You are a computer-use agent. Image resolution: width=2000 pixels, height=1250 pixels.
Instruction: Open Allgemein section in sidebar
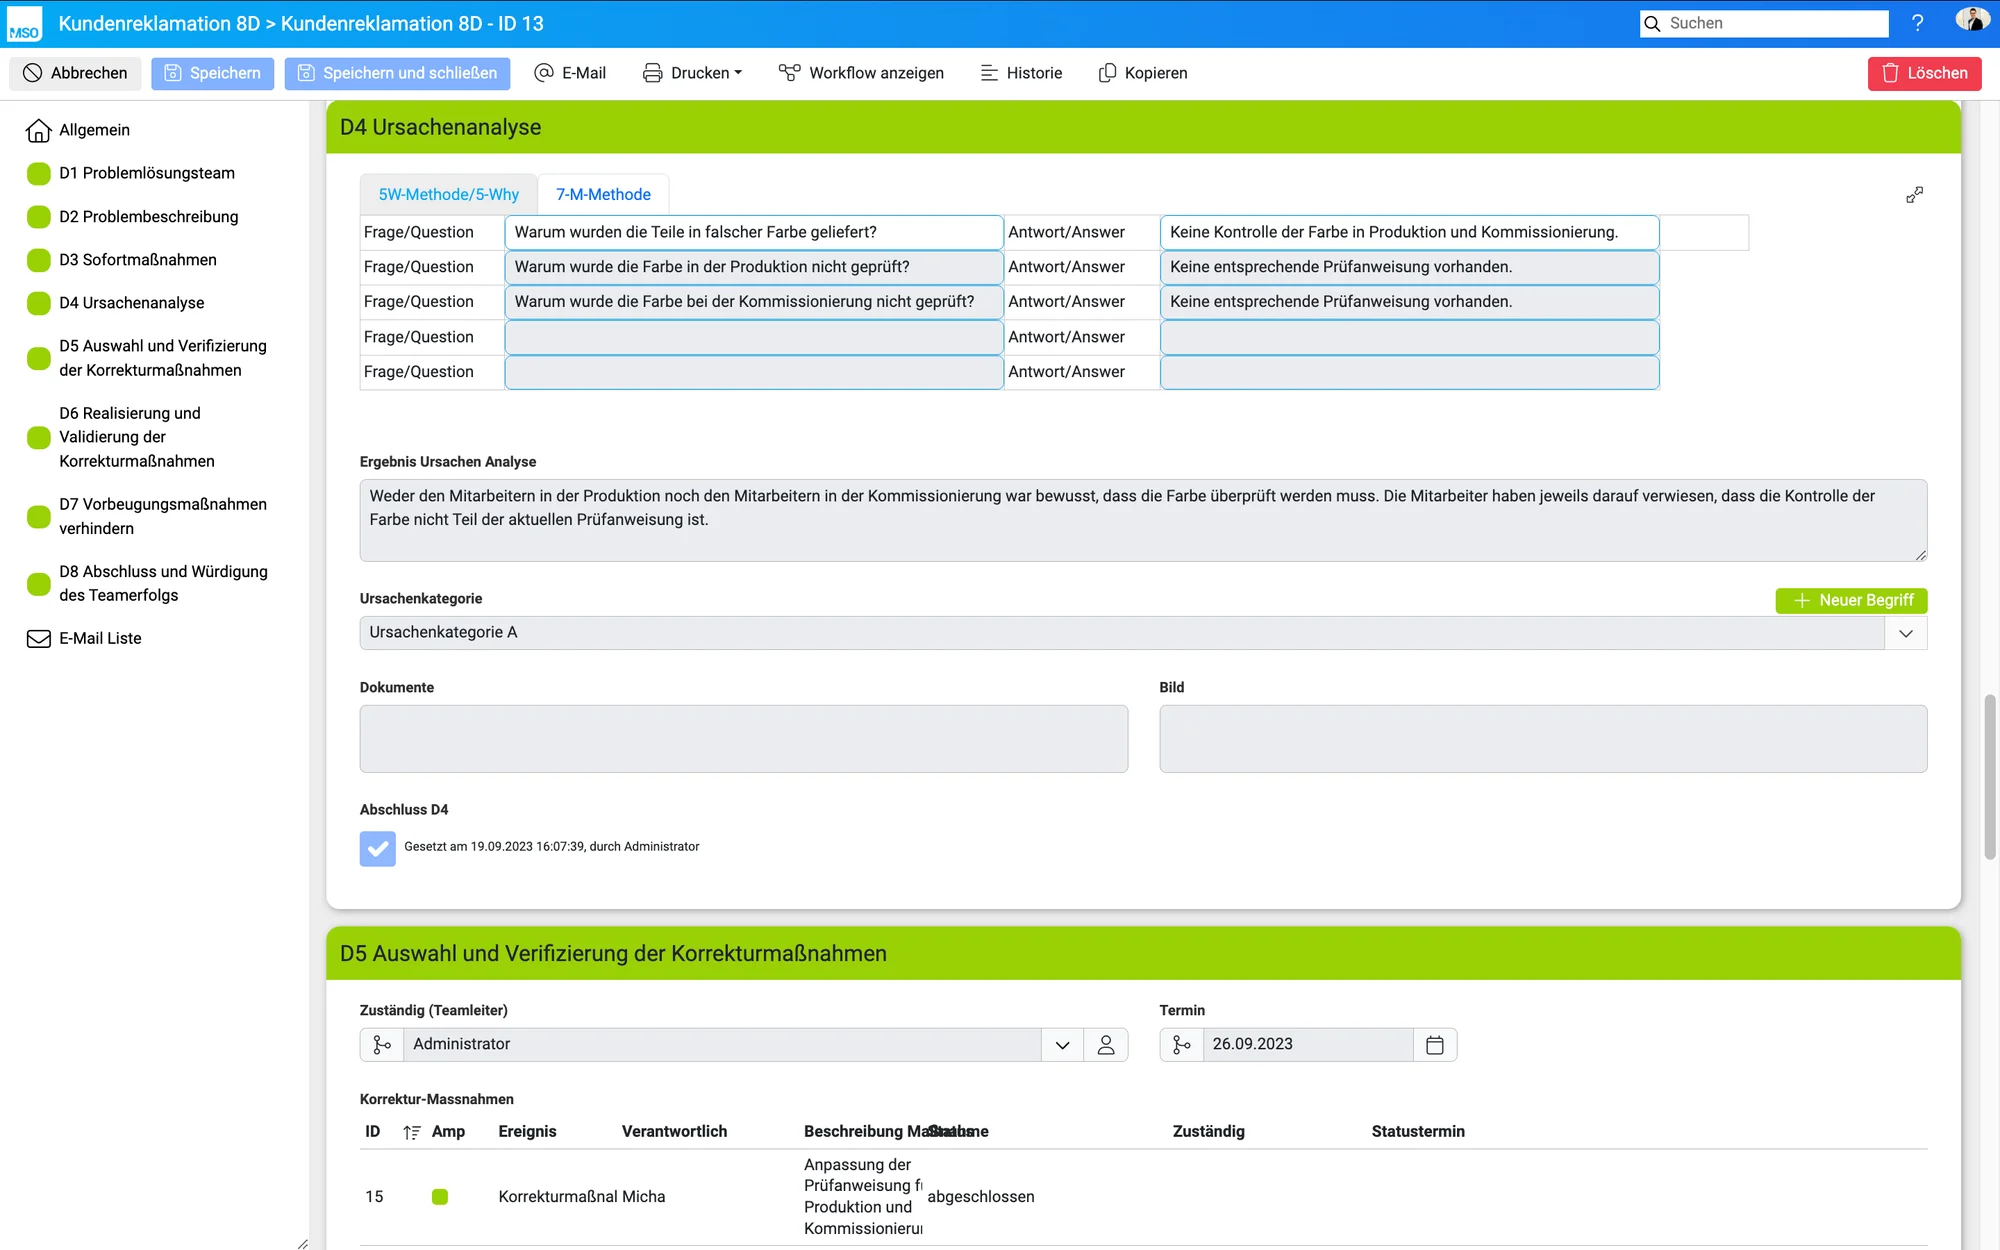94,130
